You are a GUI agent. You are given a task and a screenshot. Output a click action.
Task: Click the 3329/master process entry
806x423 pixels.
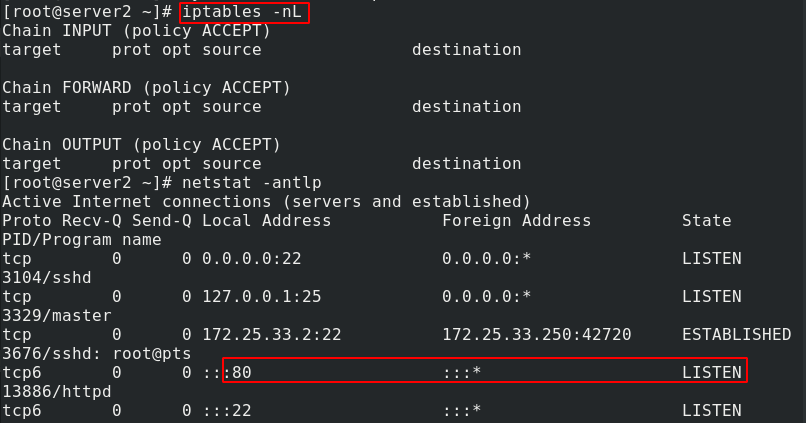(x=57, y=316)
